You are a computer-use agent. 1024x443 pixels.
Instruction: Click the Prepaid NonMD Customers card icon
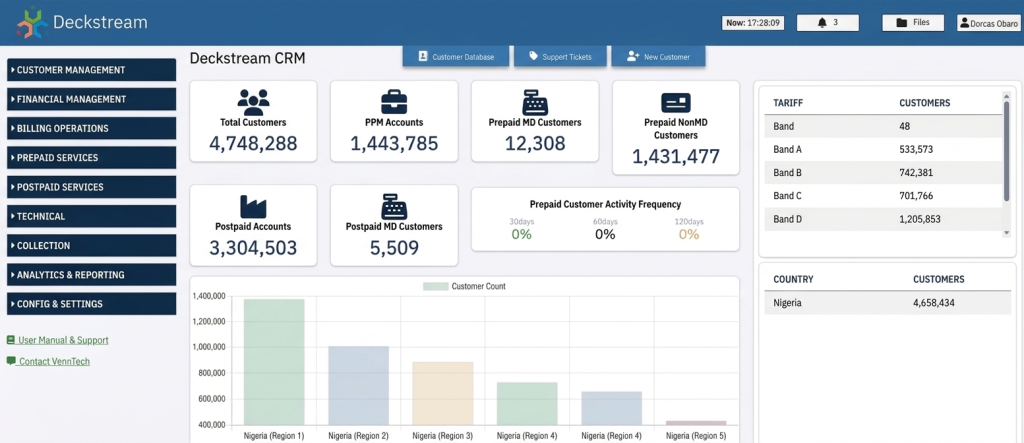tap(676, 103)
